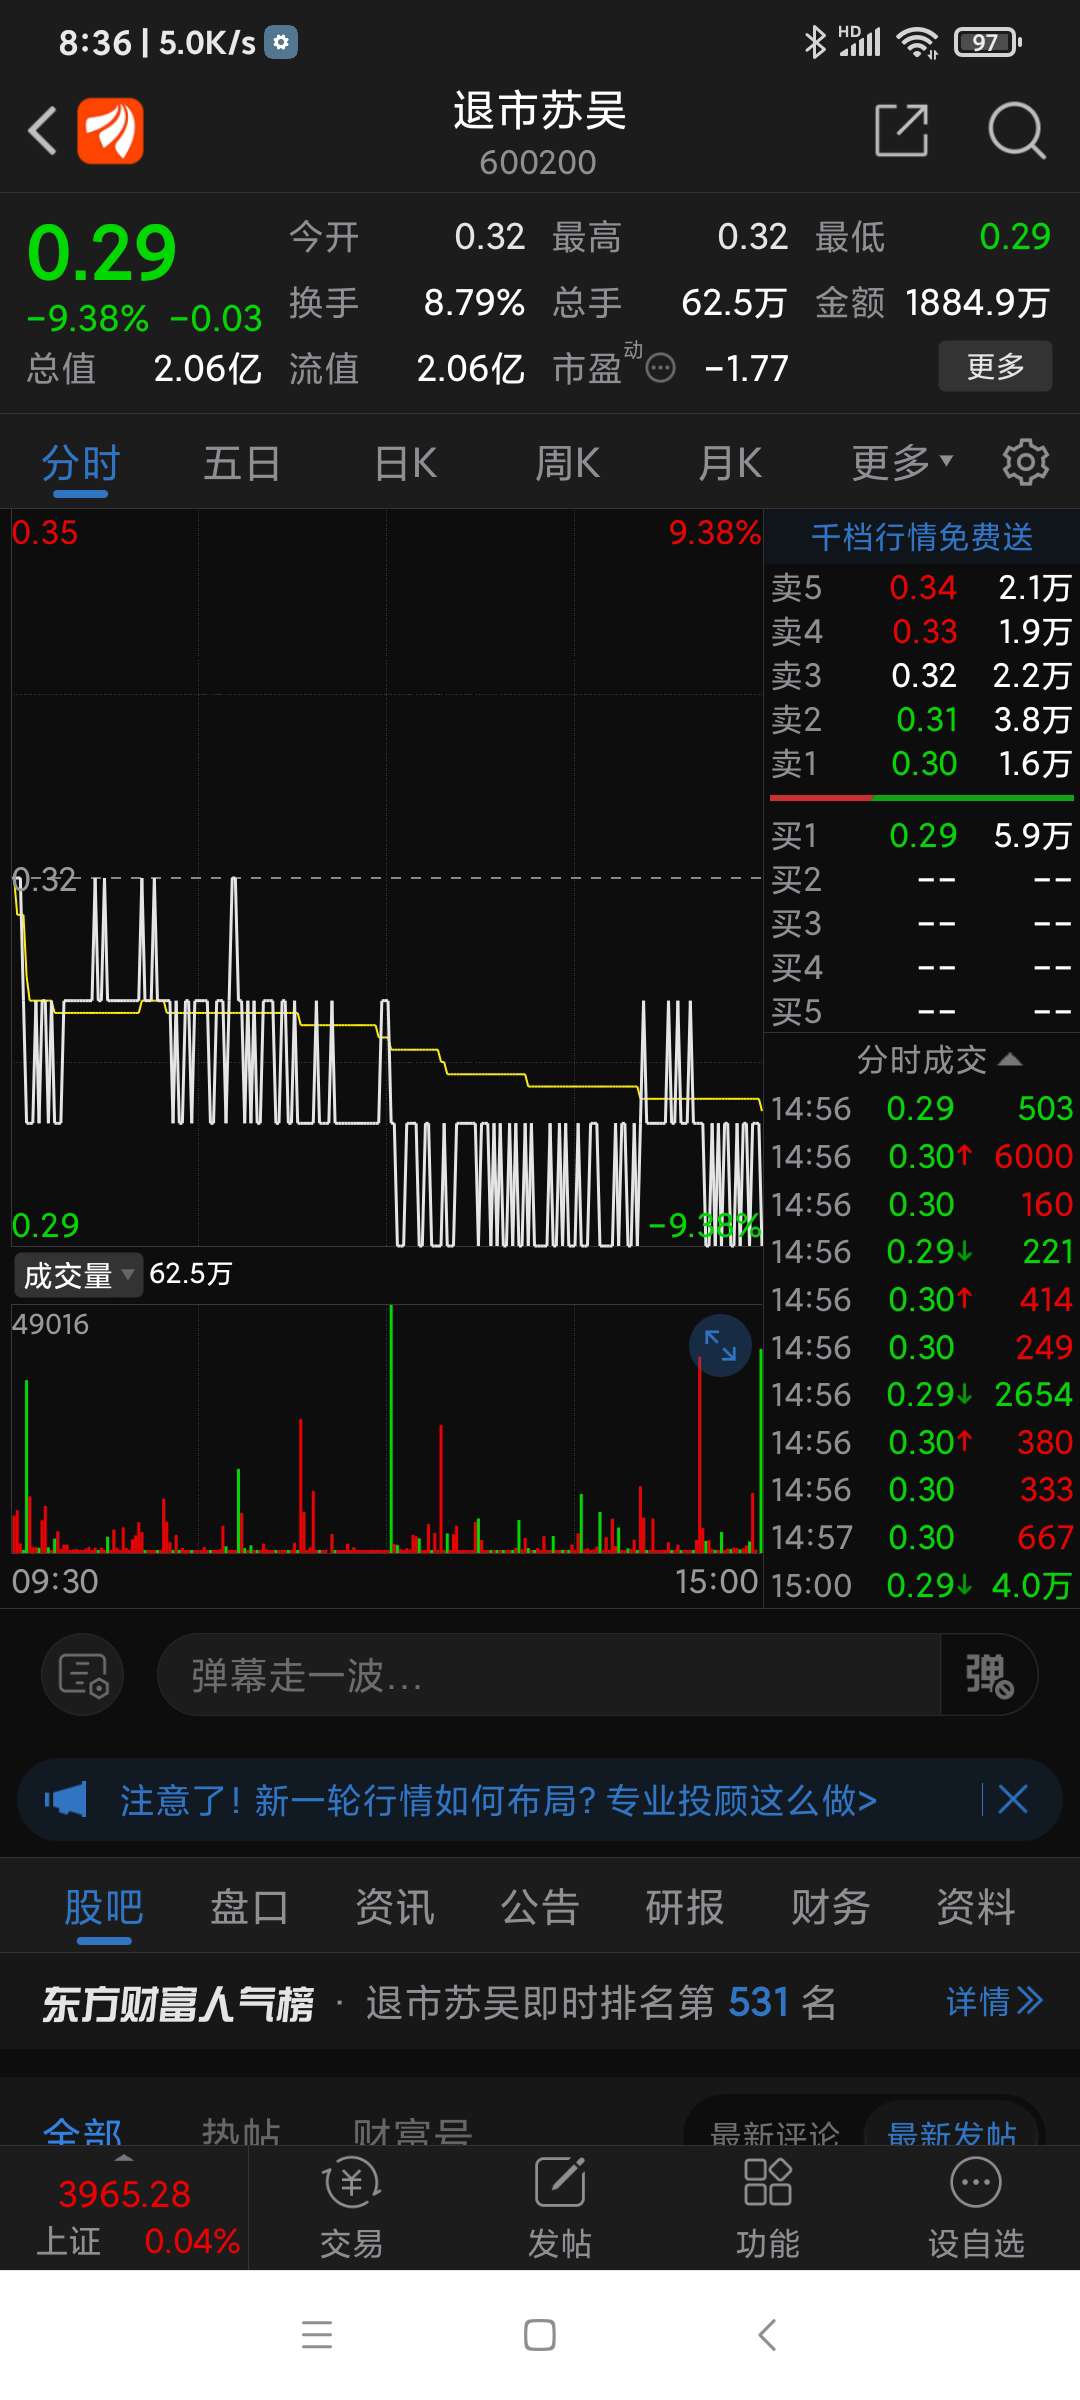The height and width of the screenshot is (2400, 1080).
Task: Open 成交量 indicator dropdown
Action: coord(78,1275)
